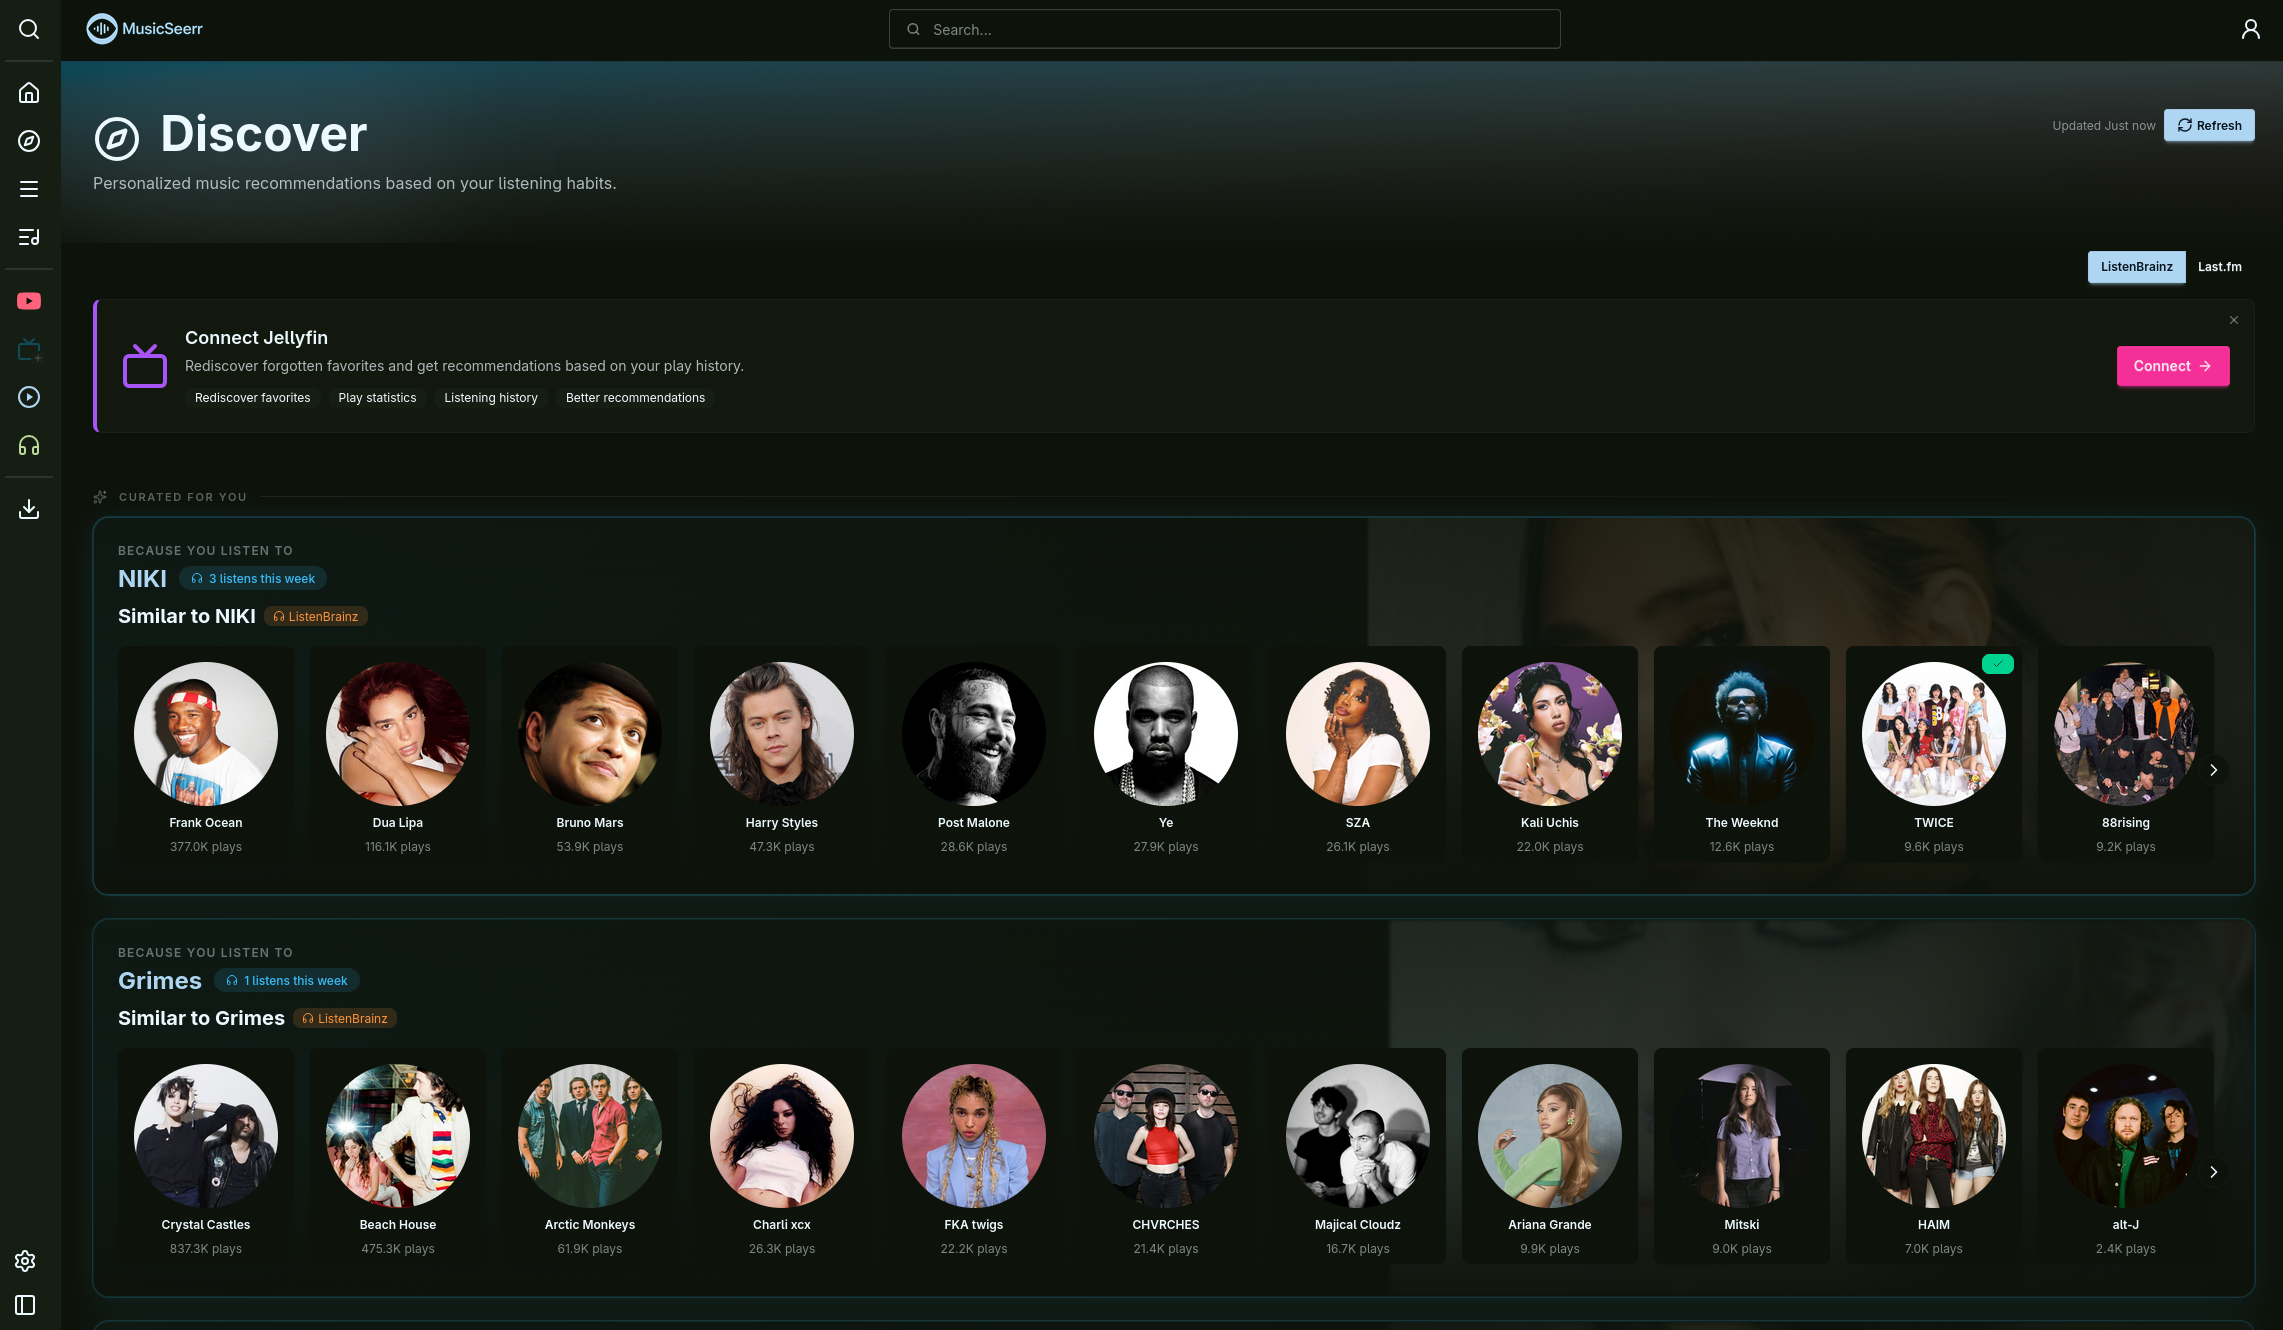This screenshot has height=1330, width=2283.
Task: Click the Rediscover favorites tag
Action: 252,398
